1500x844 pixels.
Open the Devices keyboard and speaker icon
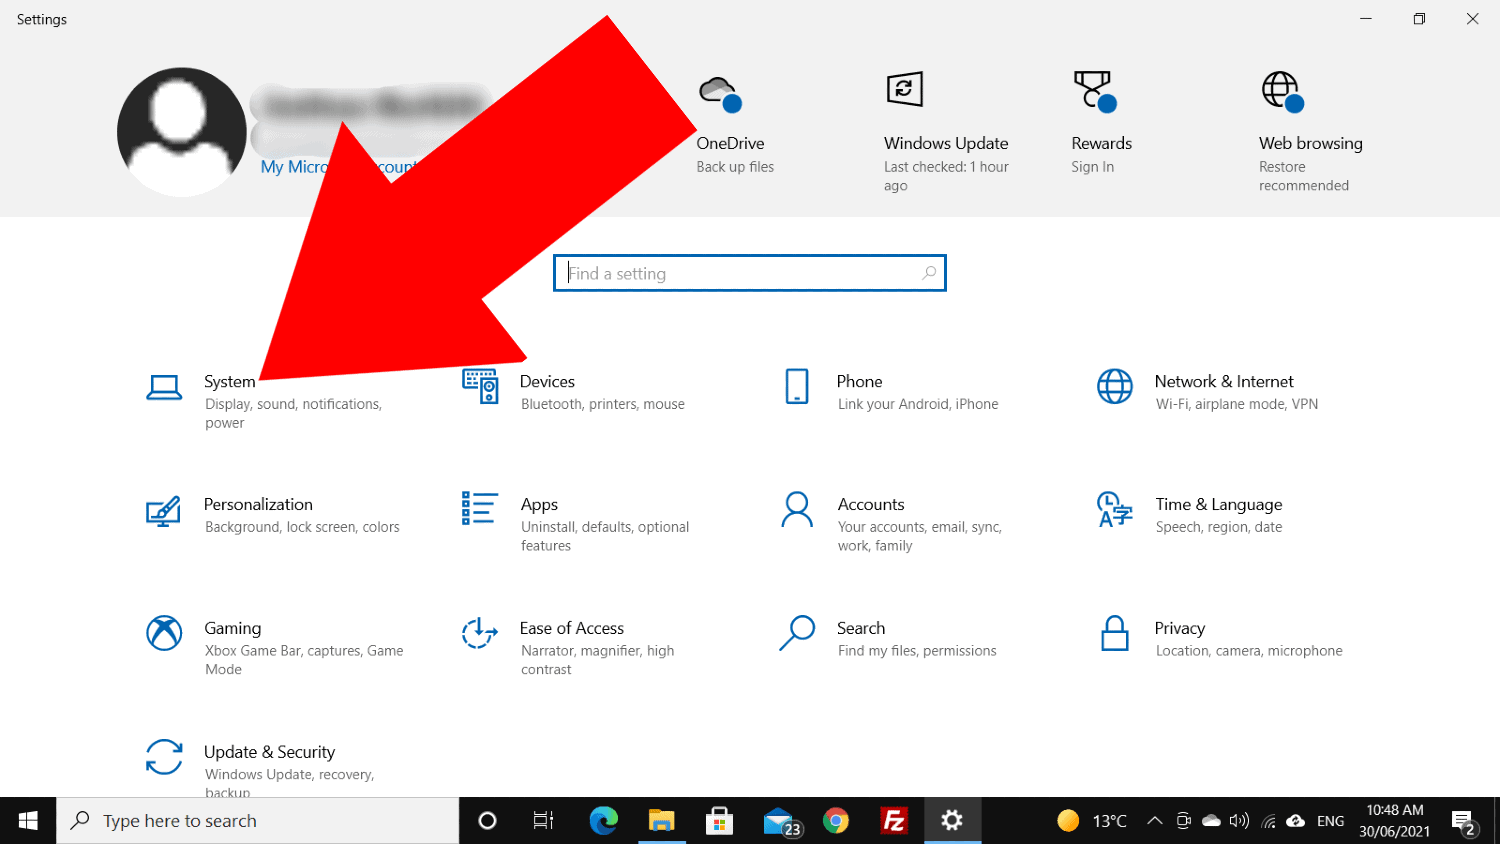pyautogui.click(x=480, y=386)
